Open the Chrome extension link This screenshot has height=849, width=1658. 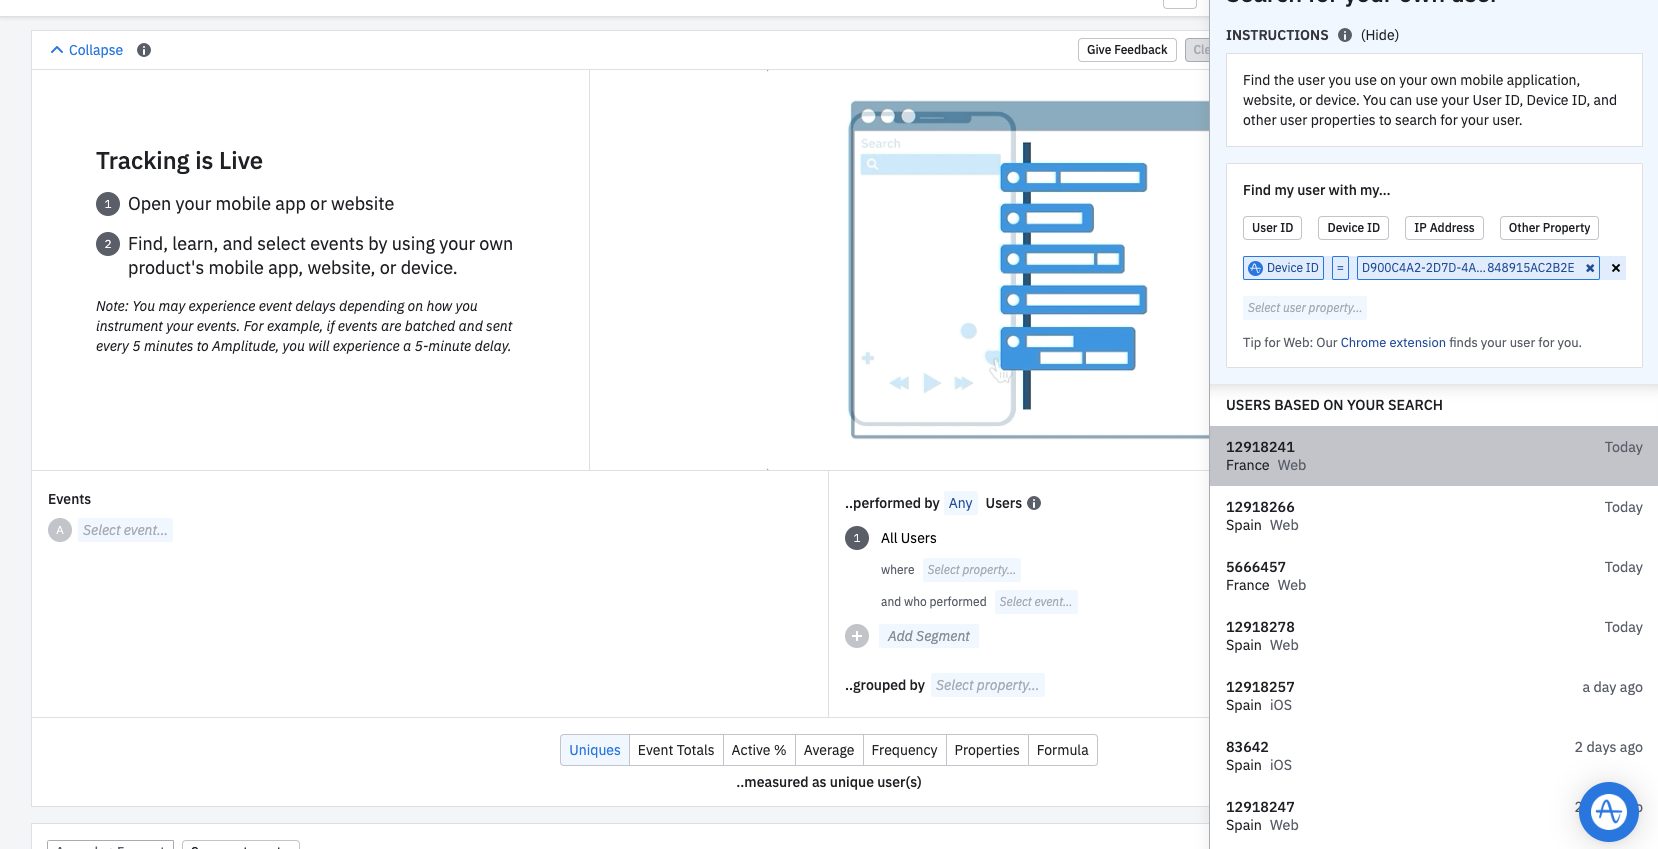1393,343
